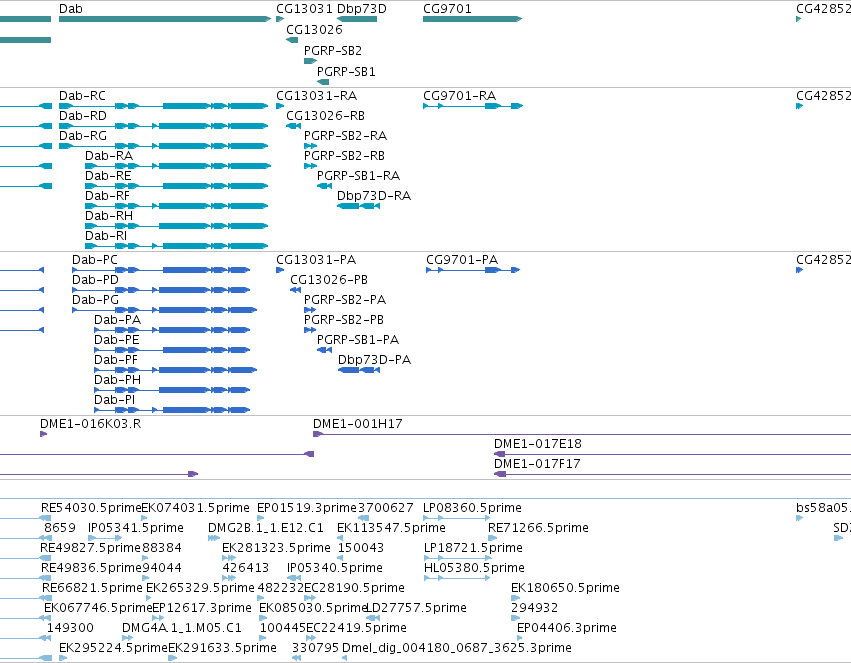The height and width of the screenshot is (663, 851).
Task: Select the Dab-RC transcript label
Action: (x=82, y=96)
